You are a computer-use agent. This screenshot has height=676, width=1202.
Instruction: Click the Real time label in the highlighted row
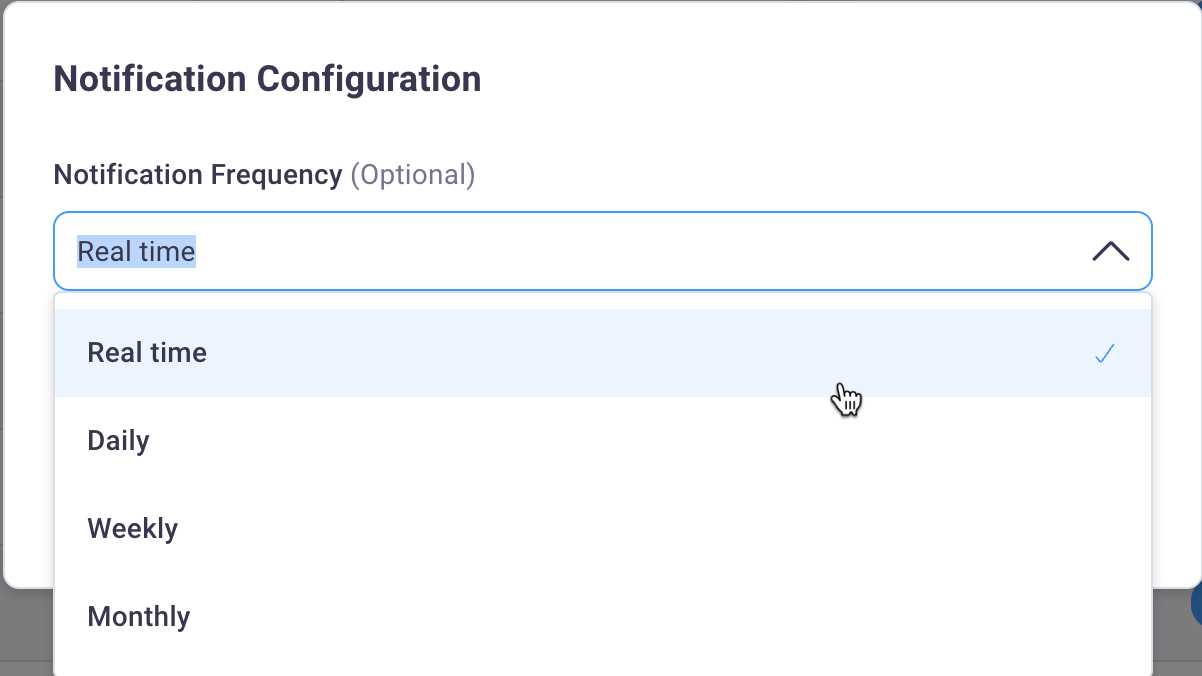147,353
